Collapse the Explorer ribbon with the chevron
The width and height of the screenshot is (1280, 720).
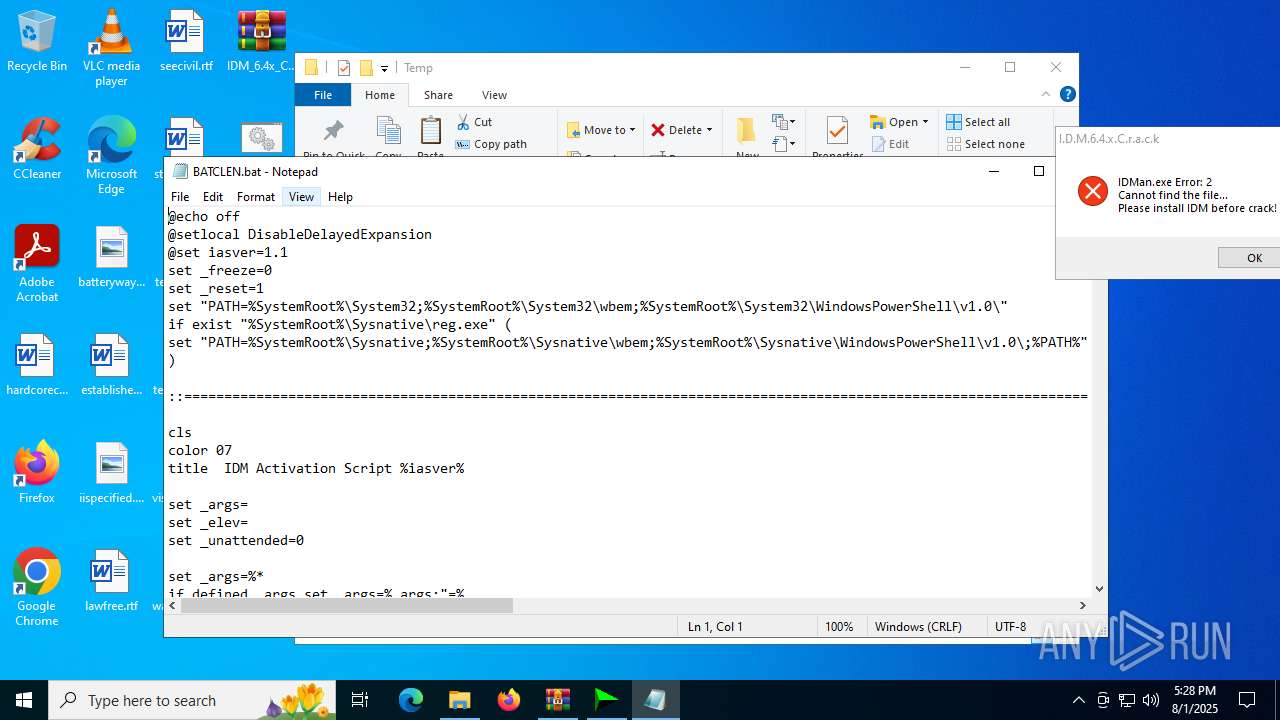1046,94
